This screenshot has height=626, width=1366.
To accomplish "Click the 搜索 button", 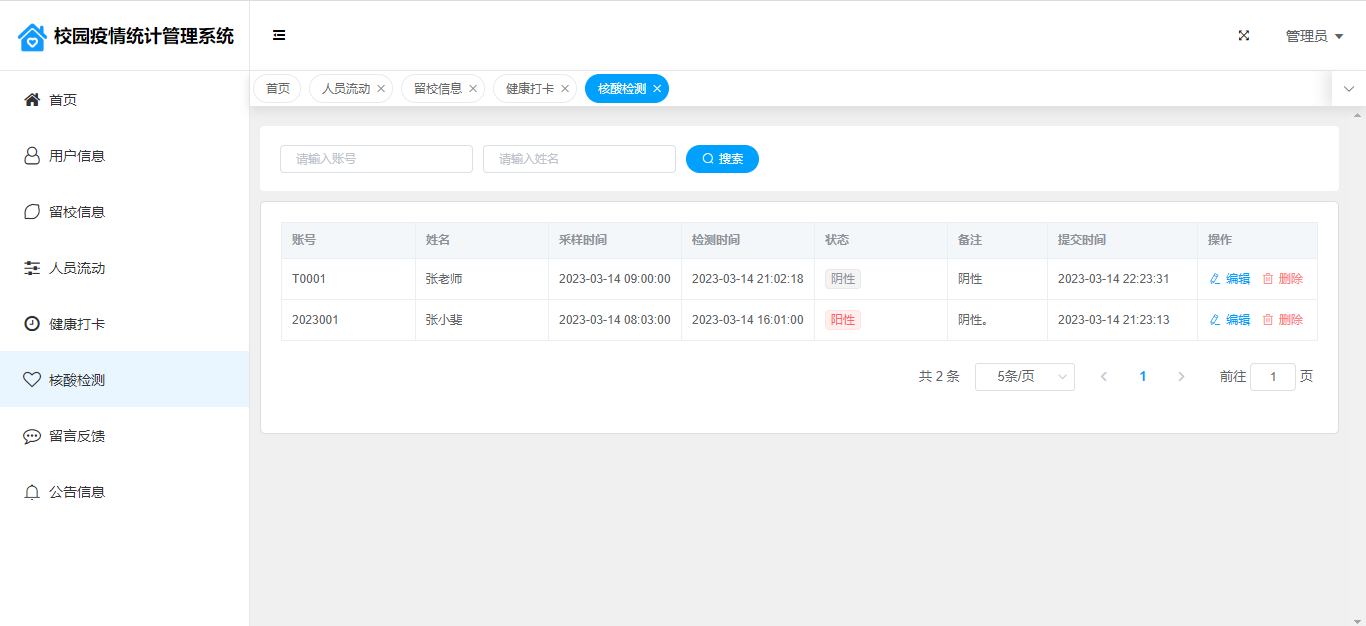I will point(722,159).
